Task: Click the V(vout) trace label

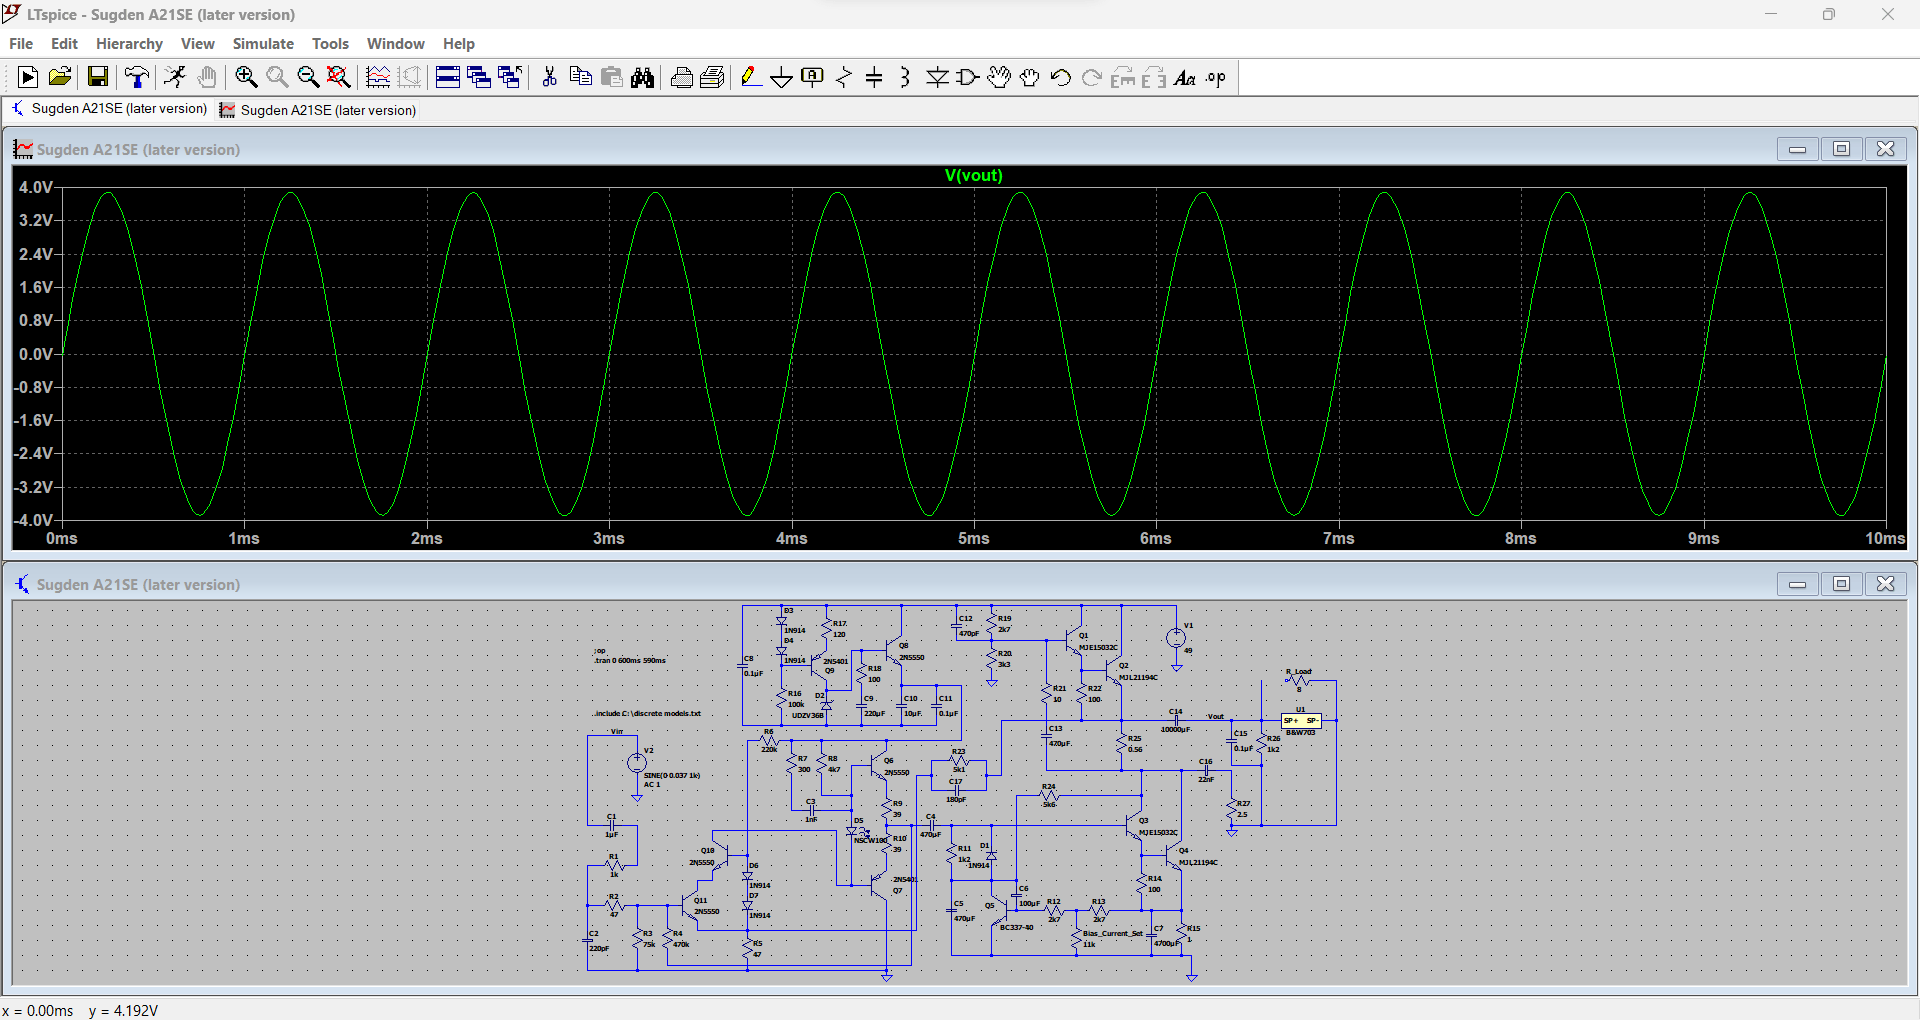Action: pos(974,175)
